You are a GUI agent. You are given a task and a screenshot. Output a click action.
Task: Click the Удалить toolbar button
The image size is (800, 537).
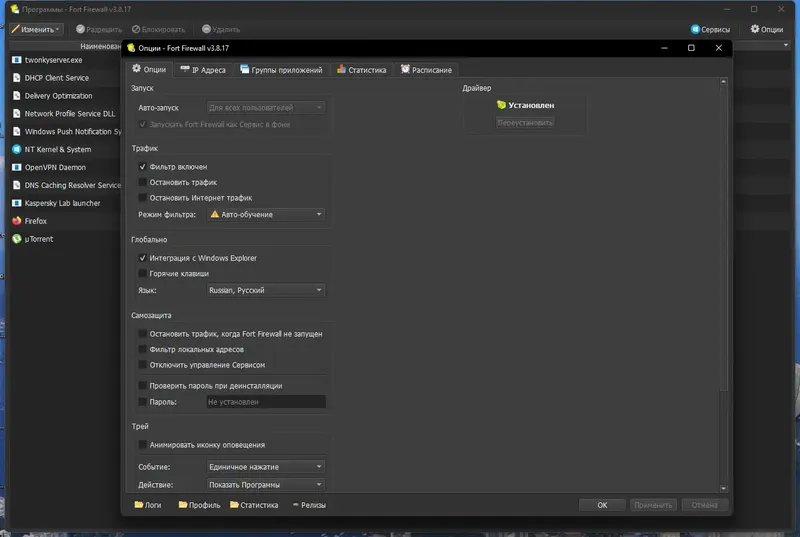221,30
